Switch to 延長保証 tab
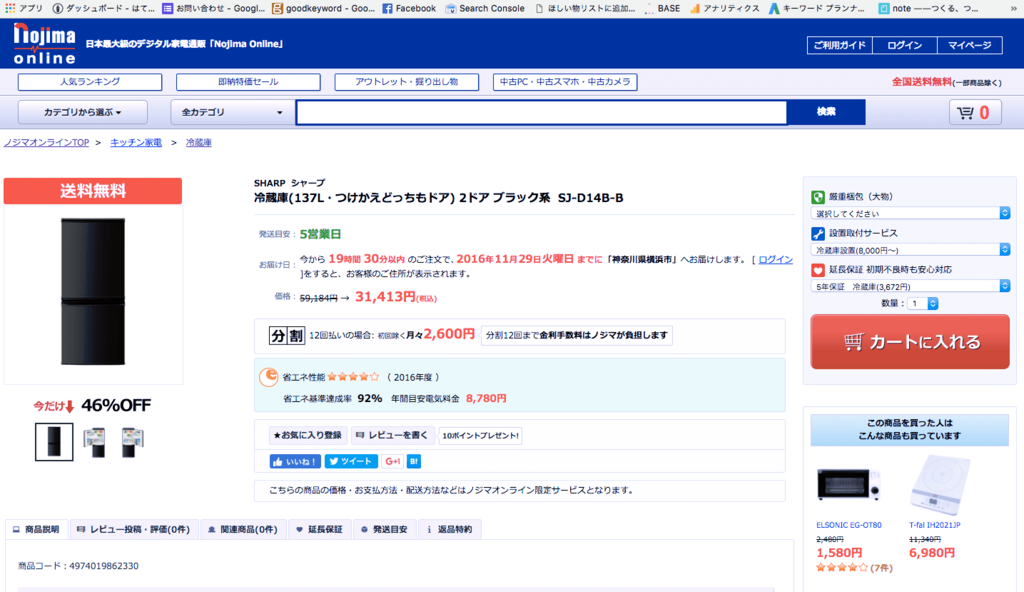The image size is (1024, 592). coord(319,529)
